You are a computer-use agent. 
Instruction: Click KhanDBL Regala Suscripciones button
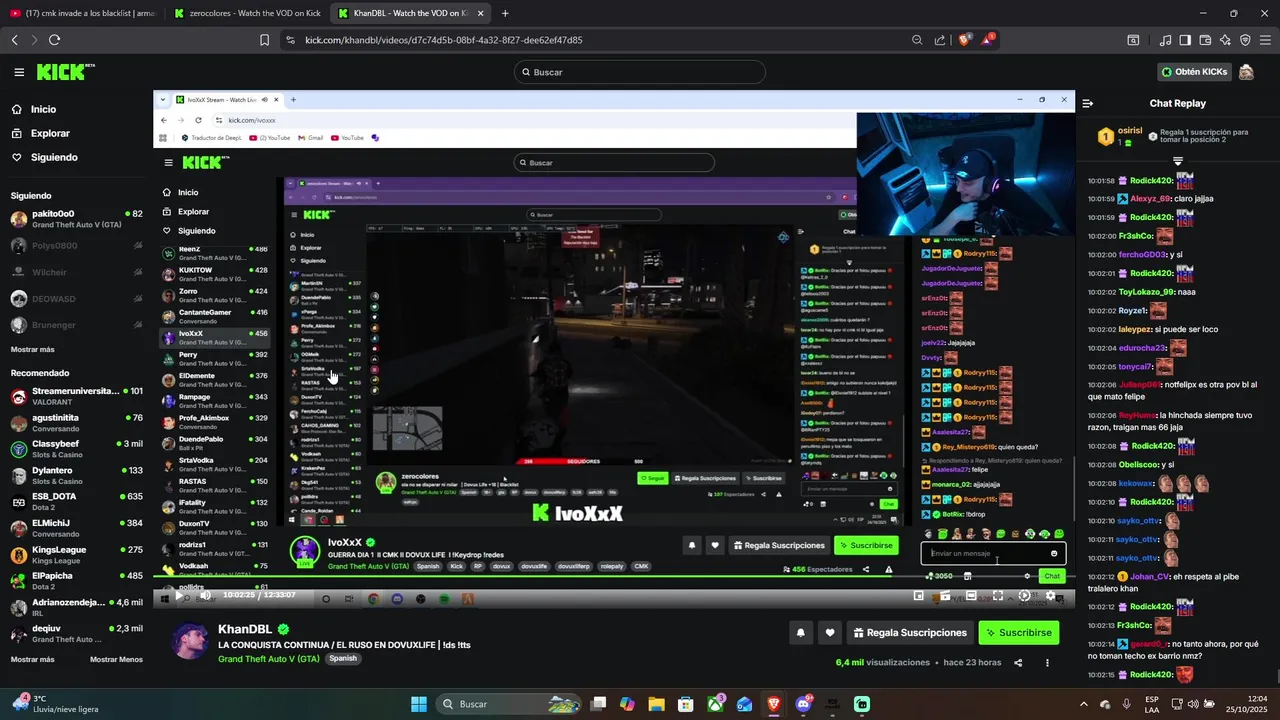coord(910,632)
